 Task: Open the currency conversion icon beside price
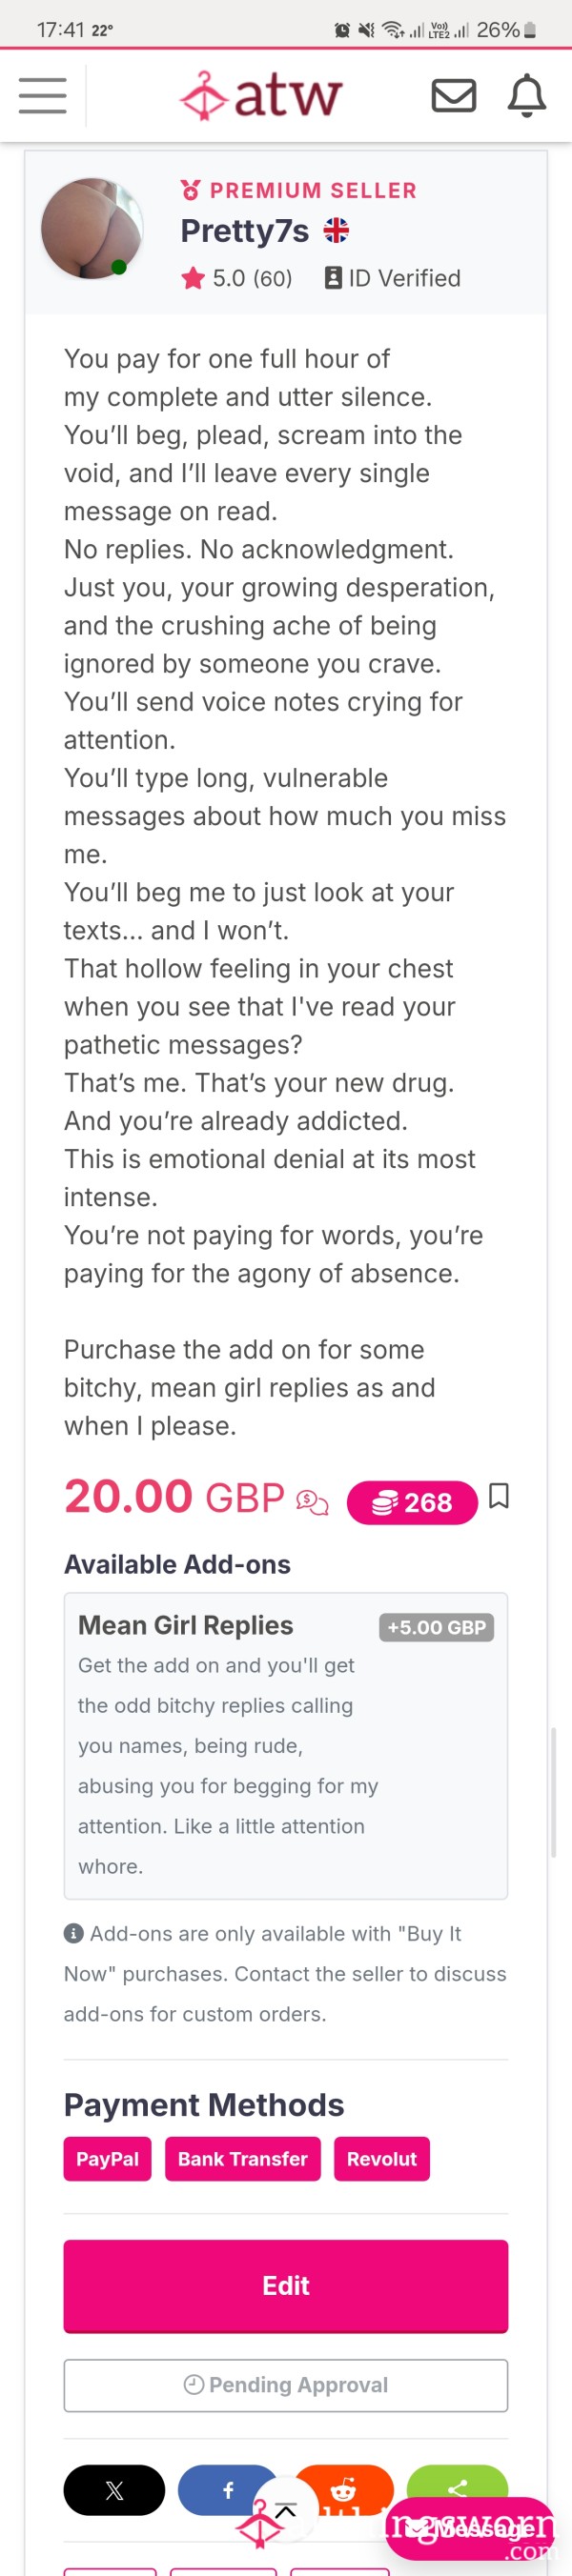pos(312,1502)
